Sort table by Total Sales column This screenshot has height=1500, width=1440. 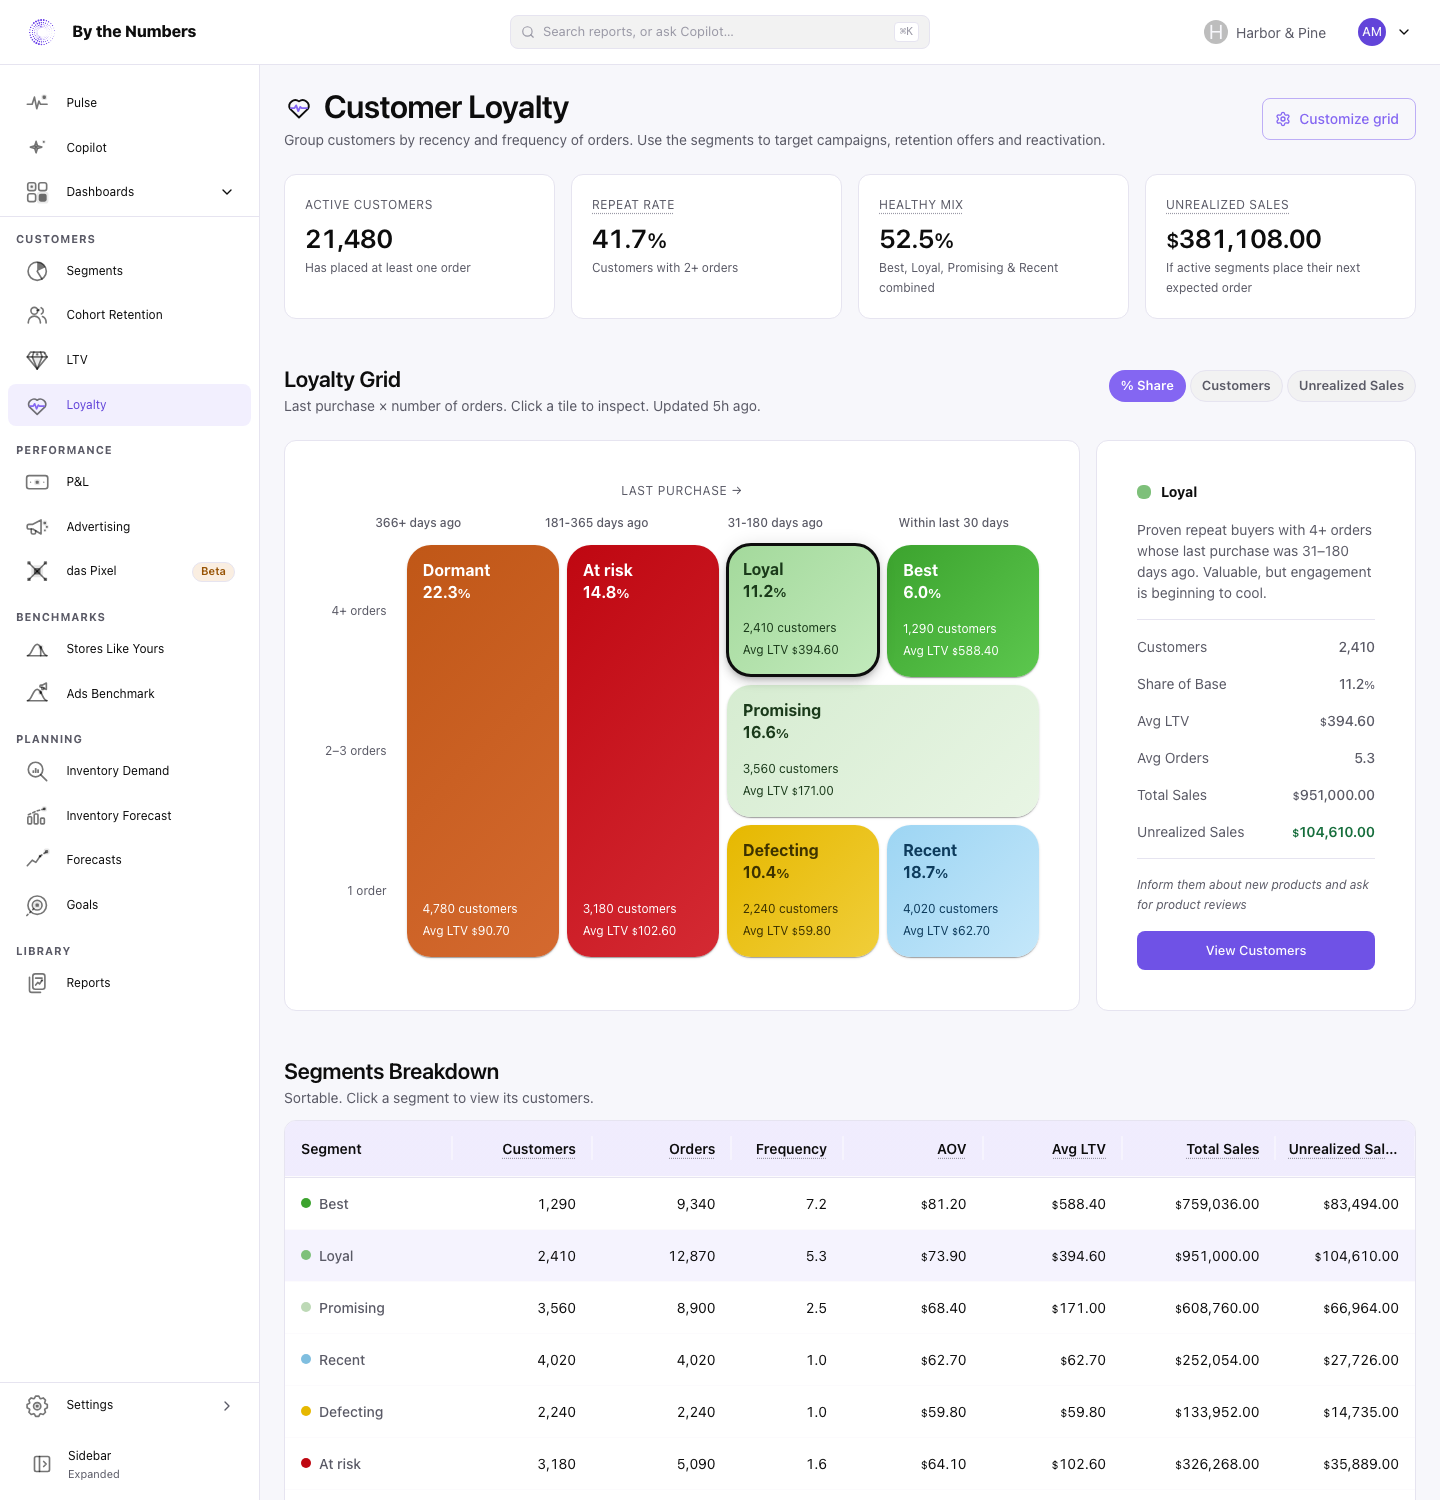[1223, 1149]
